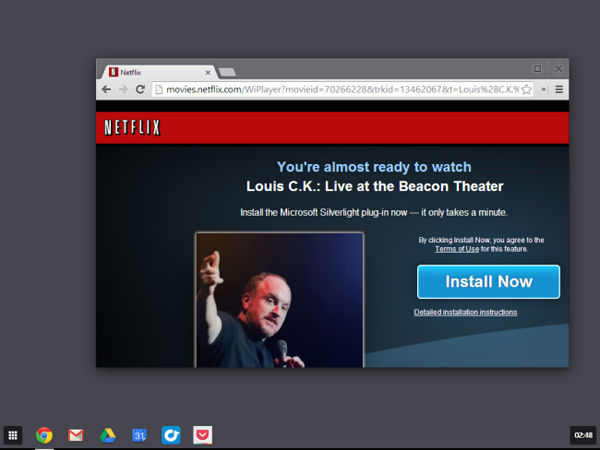Open Google Calendar shelf icon
This screenshot has height=450, width=600.
click(x=139, y=435)
